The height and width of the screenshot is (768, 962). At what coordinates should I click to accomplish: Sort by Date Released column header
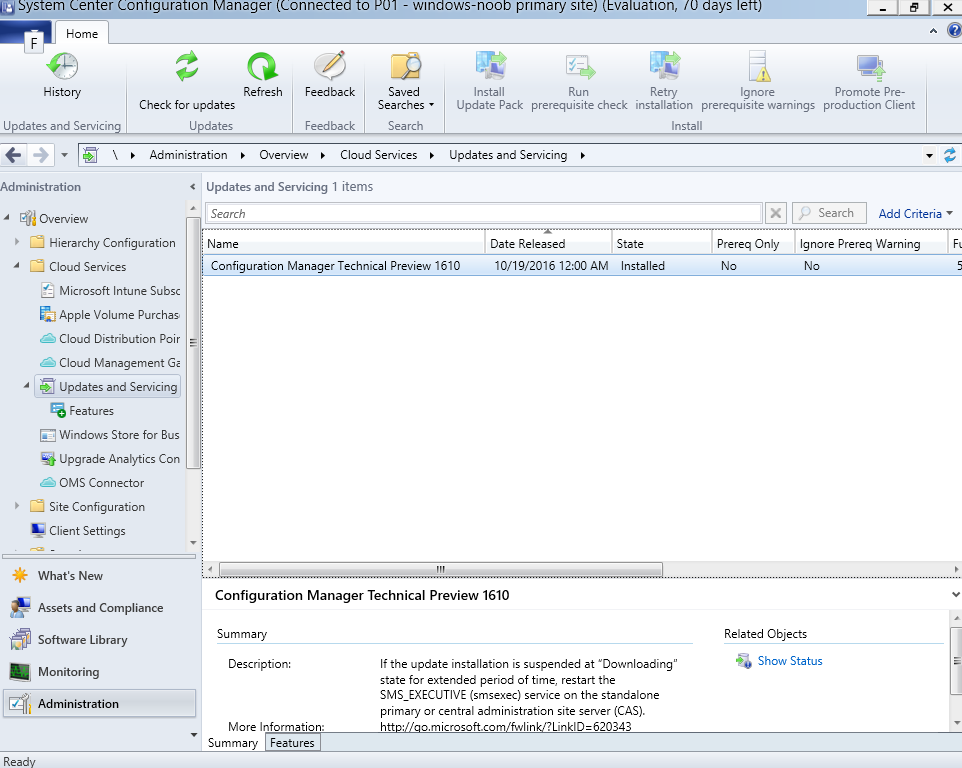coord(548,244)
